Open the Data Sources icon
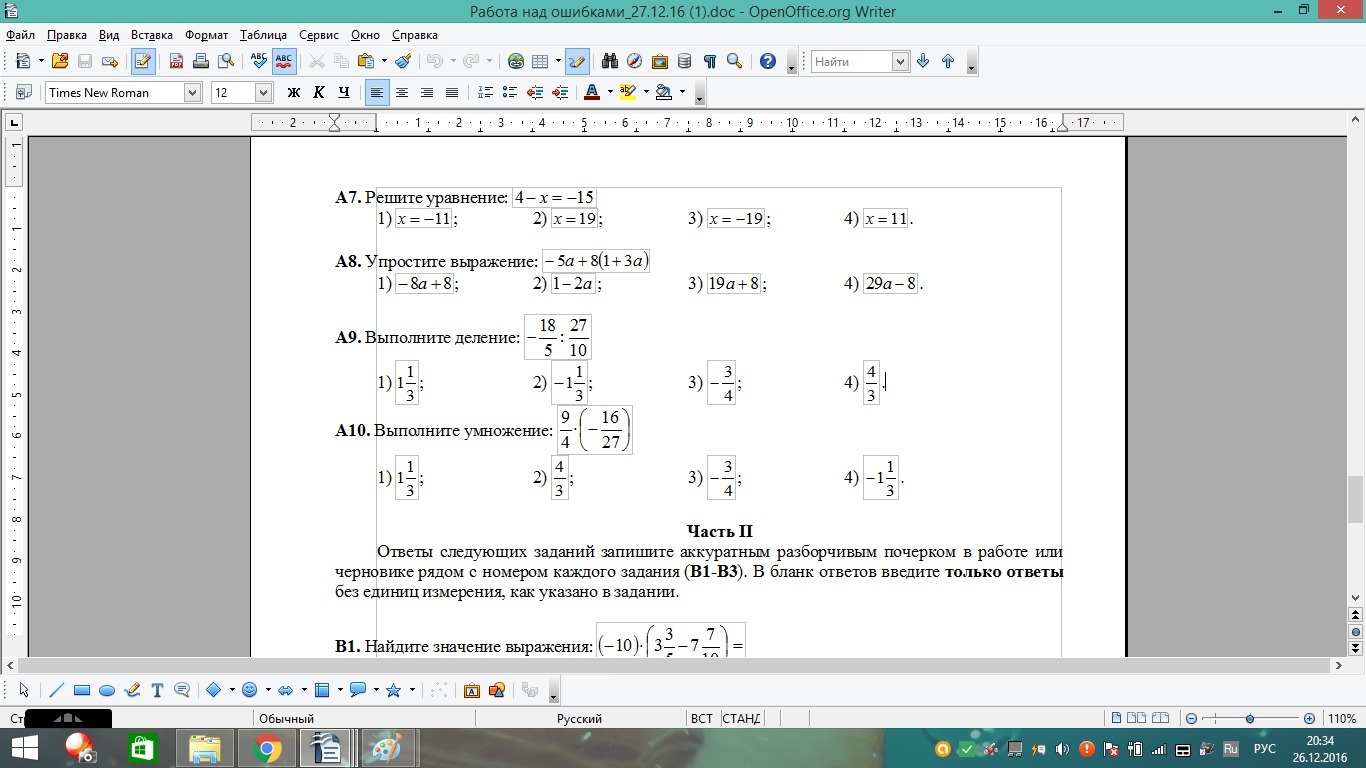This screenshot has height=768, width=1366. coord(685,61)
